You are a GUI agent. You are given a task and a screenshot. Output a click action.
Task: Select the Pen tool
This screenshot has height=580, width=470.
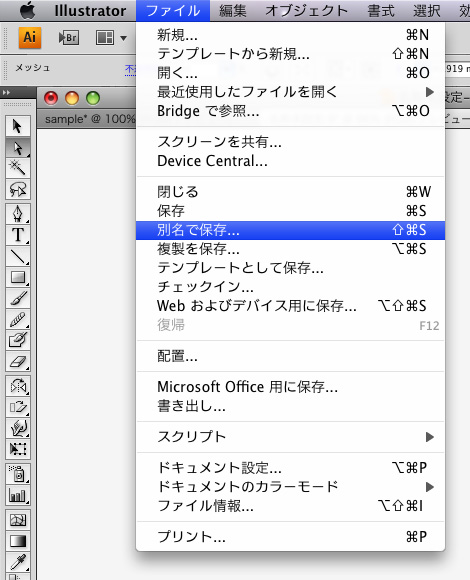18,213
